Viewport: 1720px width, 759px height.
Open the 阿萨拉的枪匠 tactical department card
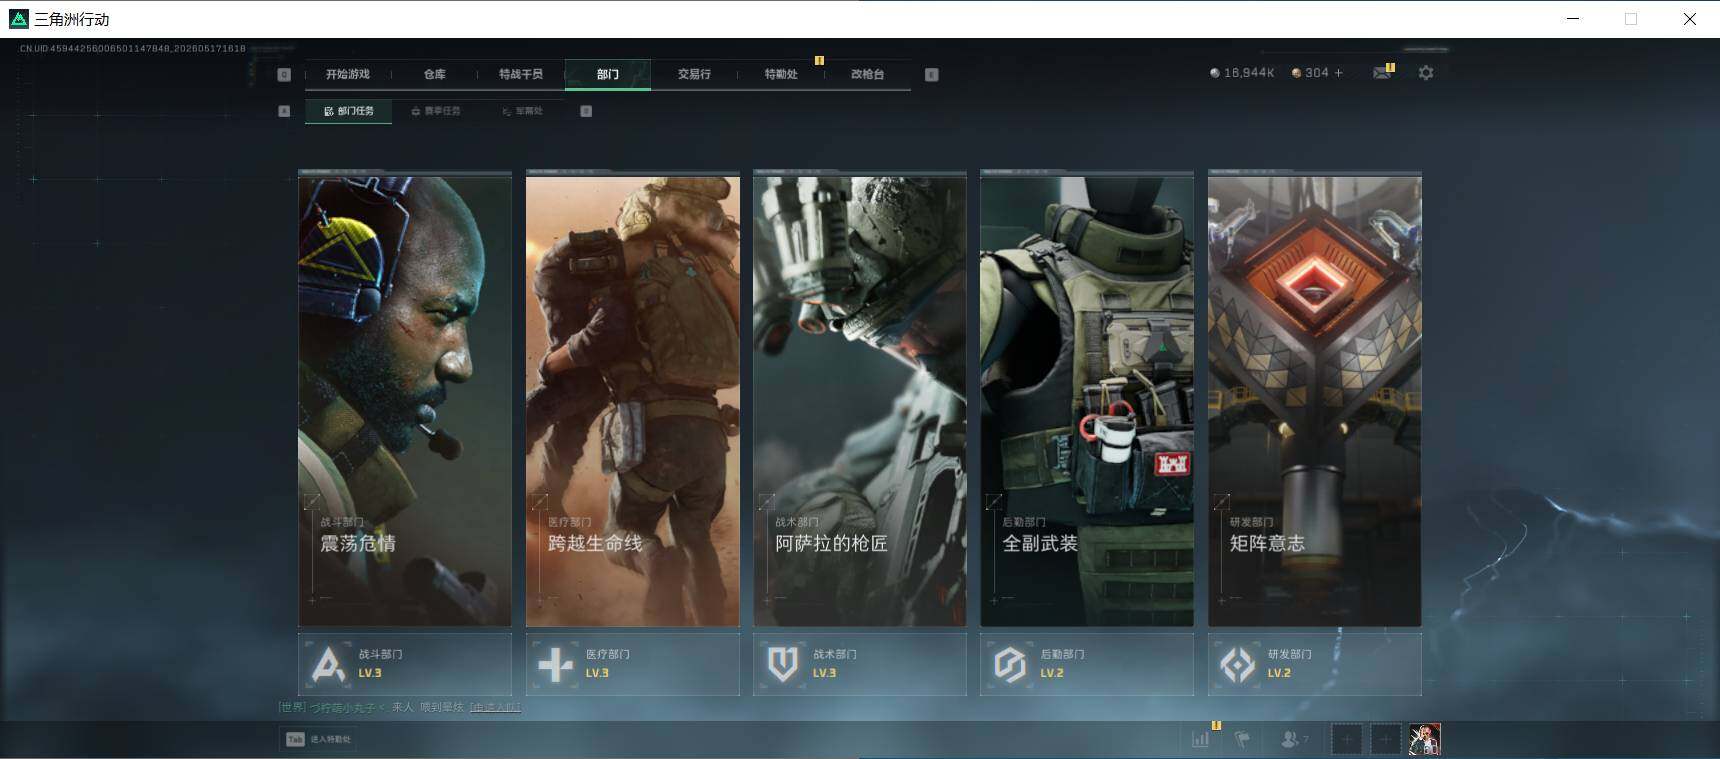point(860,400)
